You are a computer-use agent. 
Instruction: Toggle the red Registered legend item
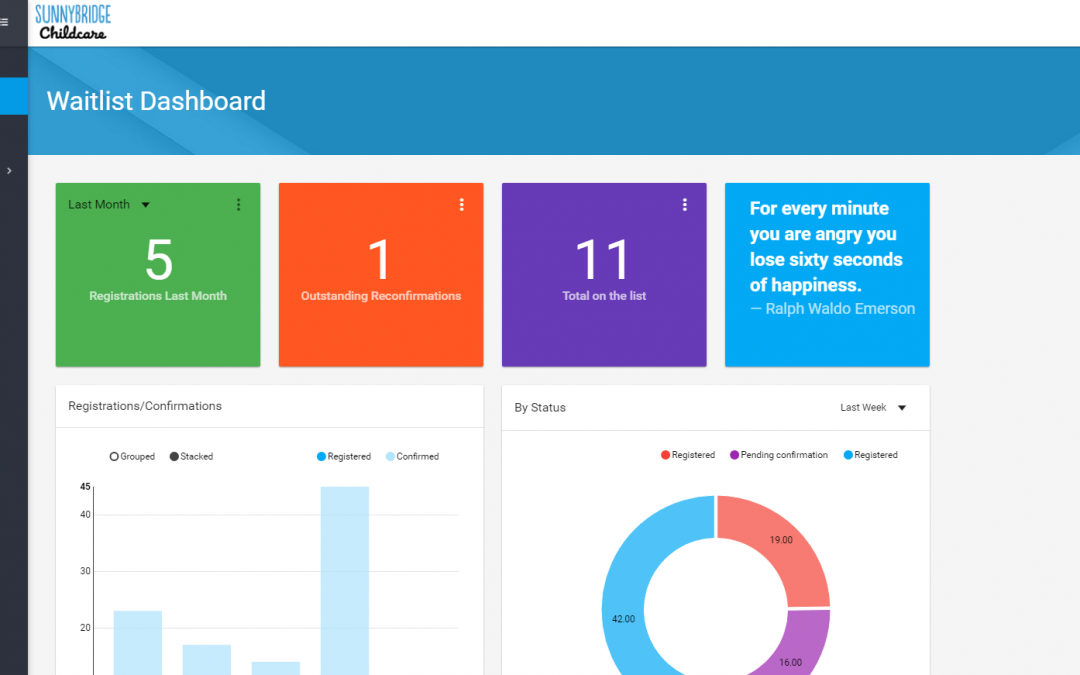coord(688,455)
